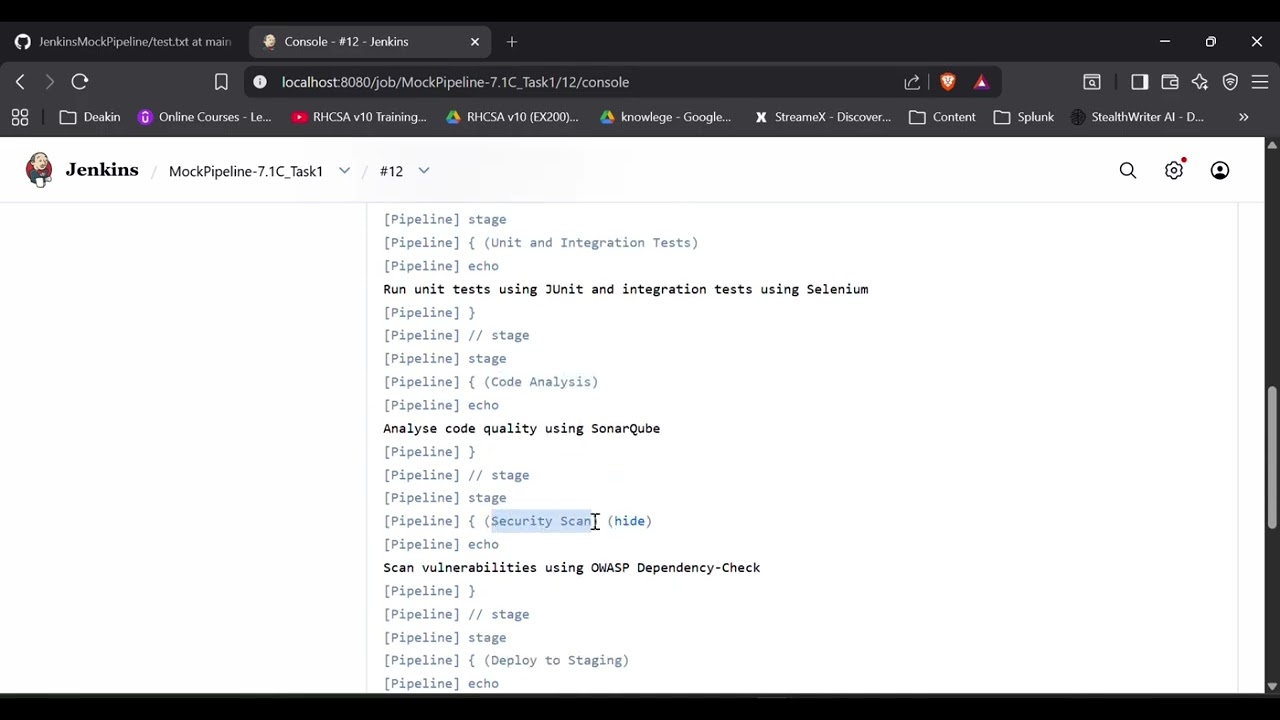The image size is (1280, 720).
Task: Reload the page with refresh icon
Action: [80, 82]
